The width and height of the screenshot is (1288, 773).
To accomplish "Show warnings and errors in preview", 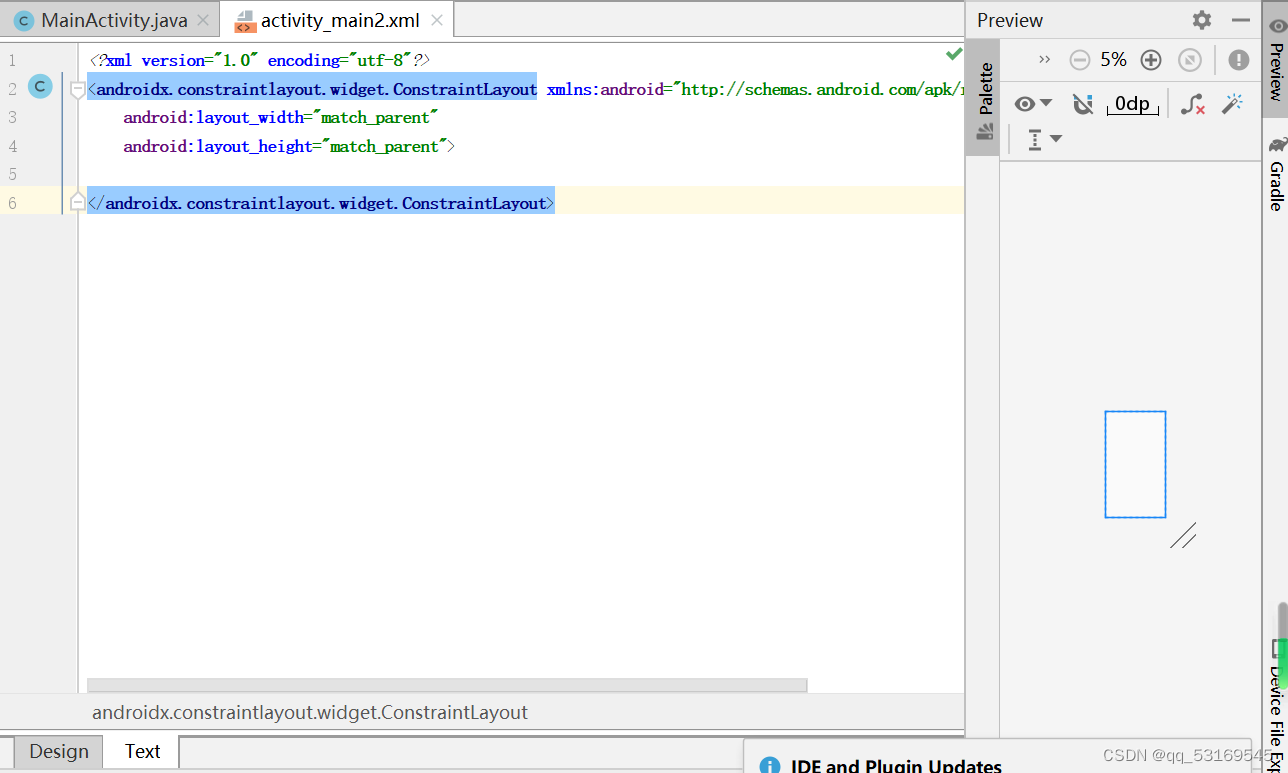I will [x=1238, y=59].
